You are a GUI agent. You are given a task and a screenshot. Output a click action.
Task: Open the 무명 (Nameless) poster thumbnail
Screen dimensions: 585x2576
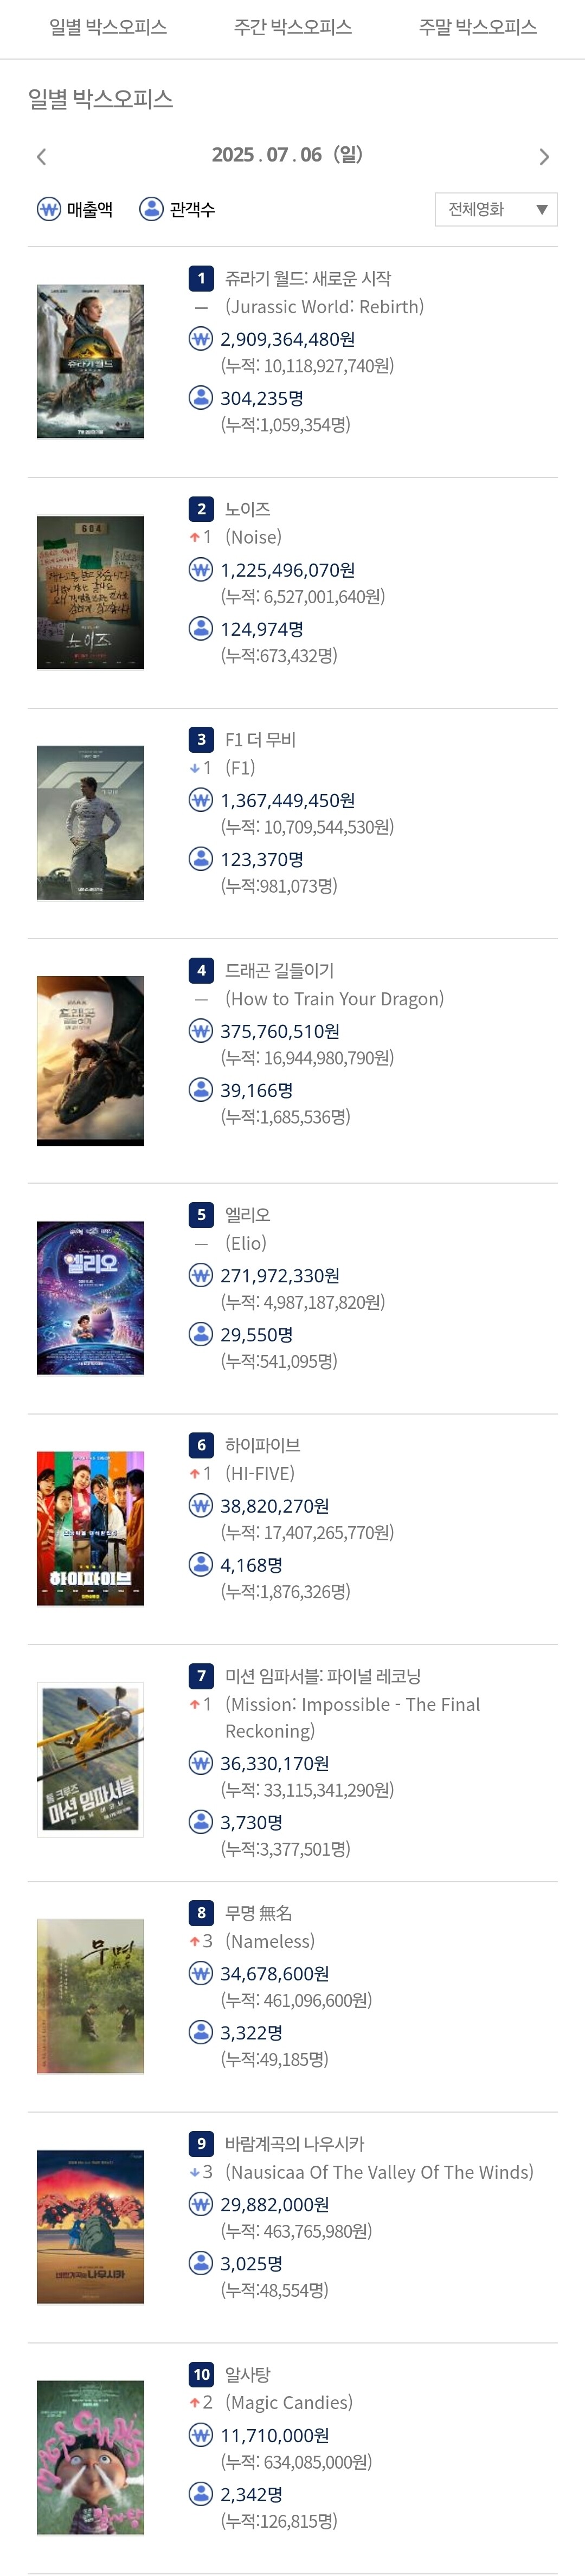pyautogui.click(x=90, y=1996)
